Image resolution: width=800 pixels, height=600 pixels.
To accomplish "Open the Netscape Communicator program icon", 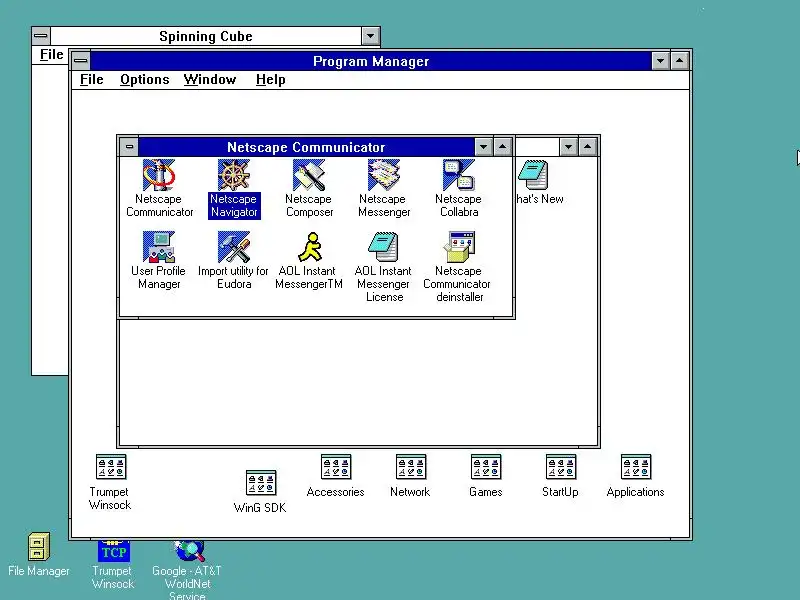I will point(159,175).
